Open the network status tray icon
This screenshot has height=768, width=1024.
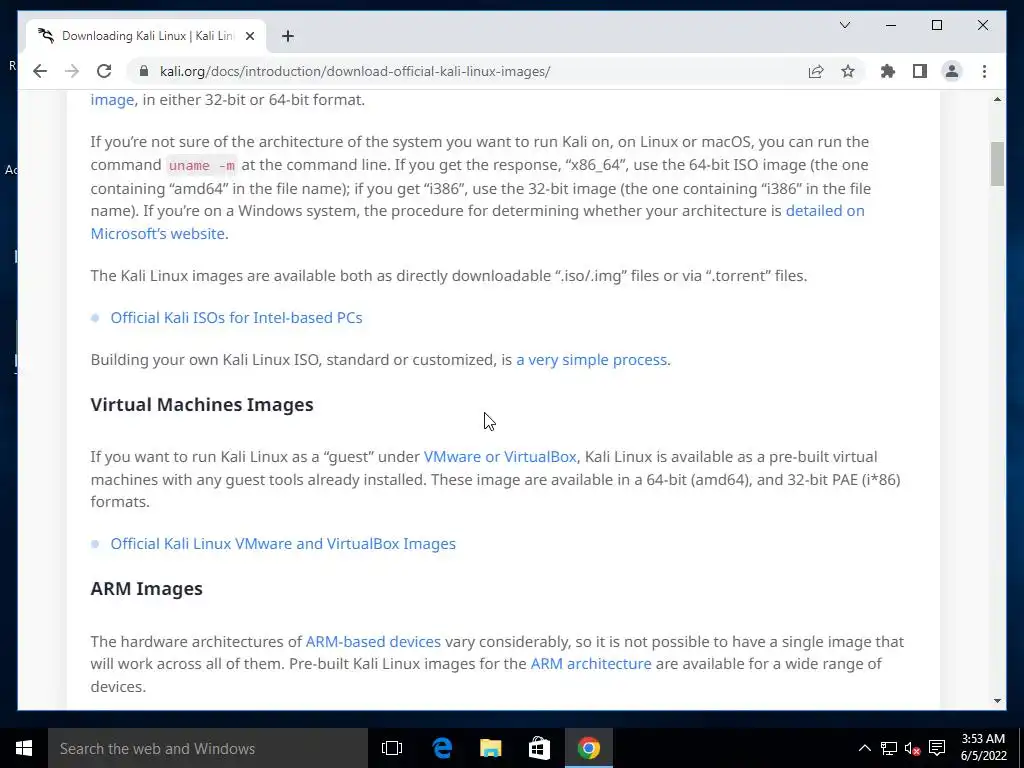(888, 748)
